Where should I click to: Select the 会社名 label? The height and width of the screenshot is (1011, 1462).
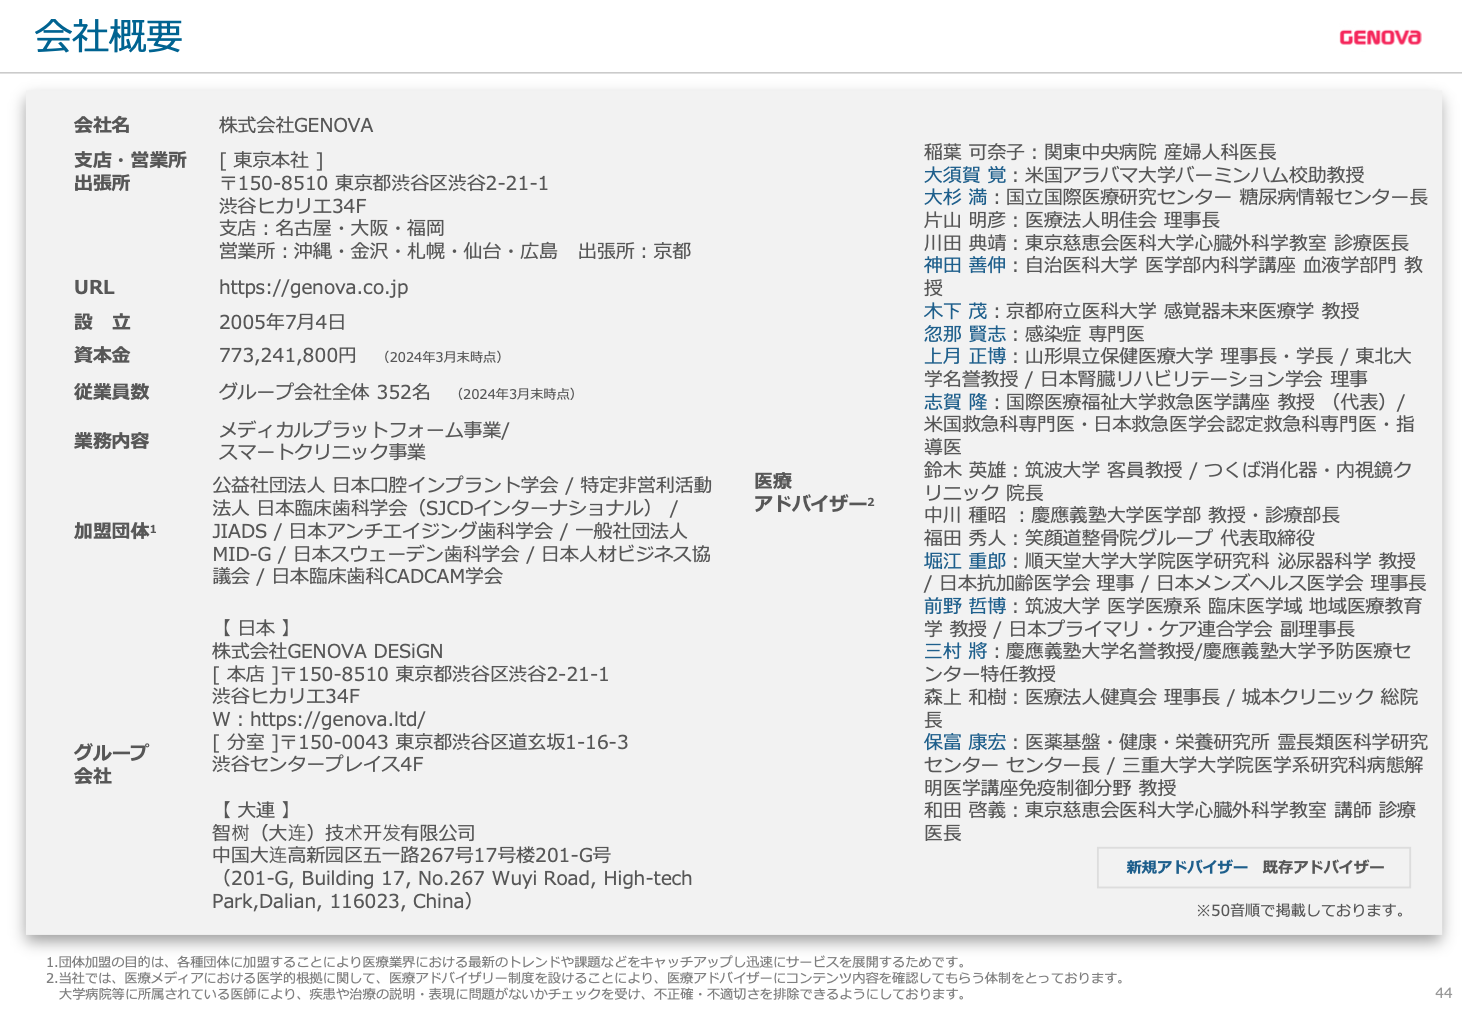tap(101, 125)
